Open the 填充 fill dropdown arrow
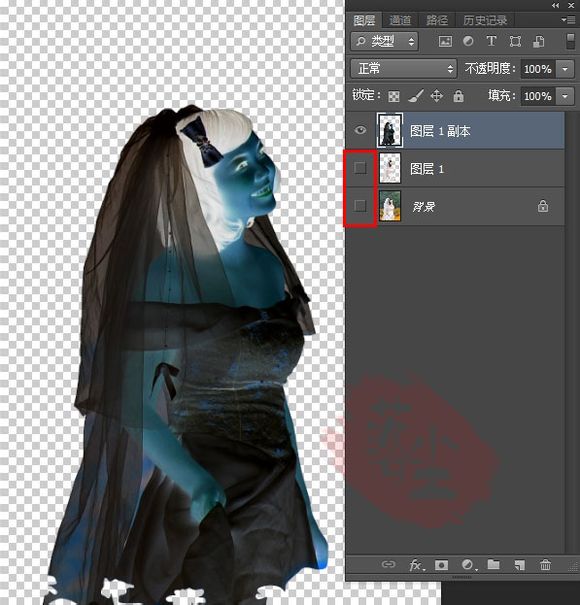This screenshot has width=580, height=605. click(x=565, y=96)
